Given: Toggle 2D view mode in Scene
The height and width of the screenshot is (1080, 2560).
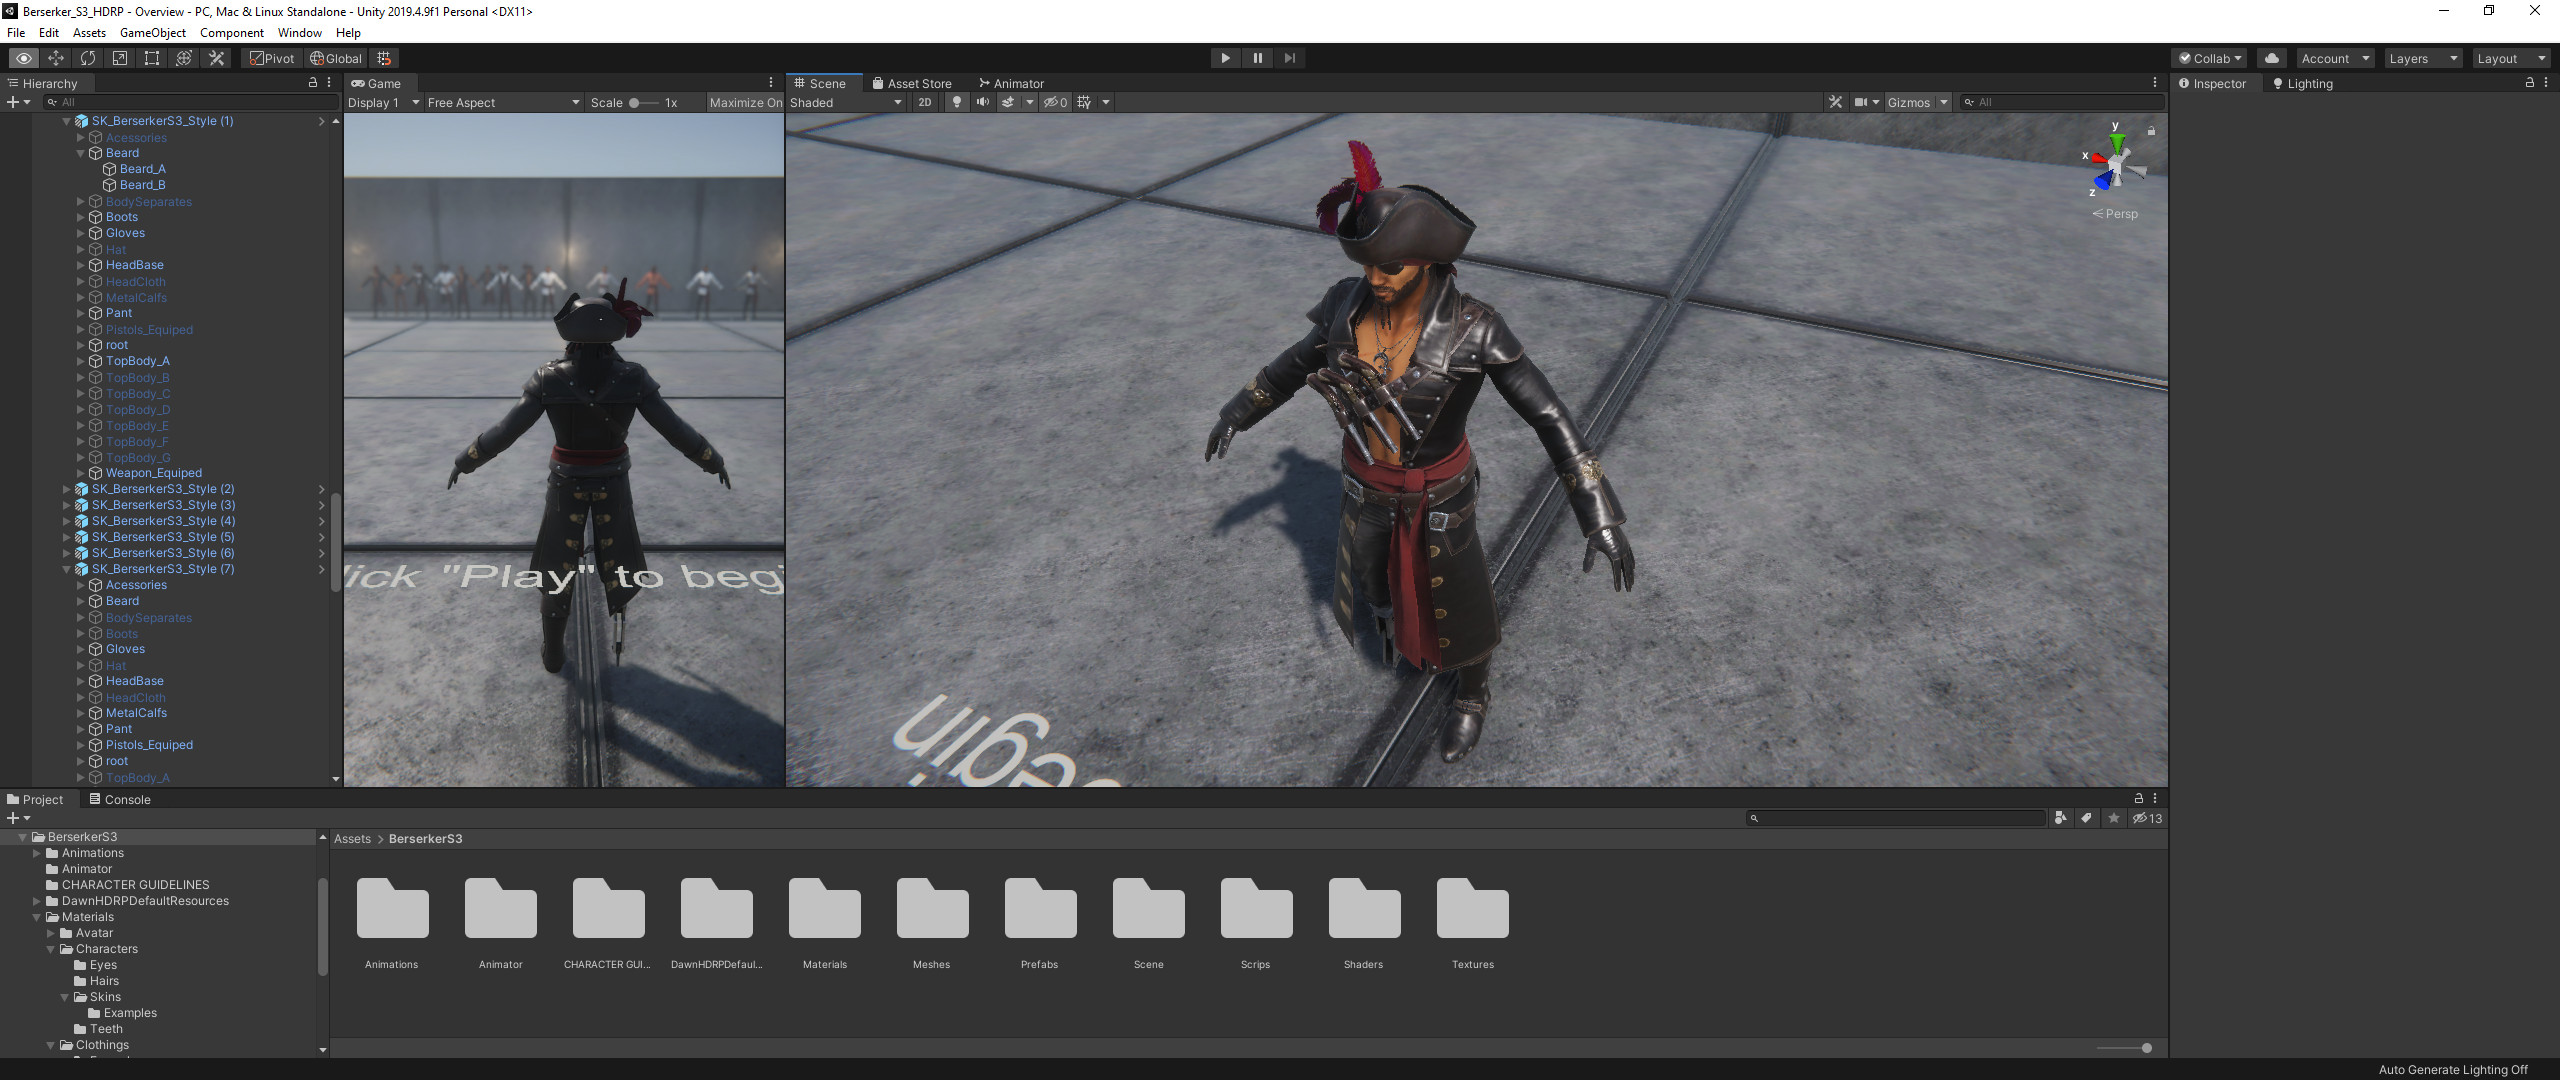Looking at the screenshot, I should tap(925, 102).
